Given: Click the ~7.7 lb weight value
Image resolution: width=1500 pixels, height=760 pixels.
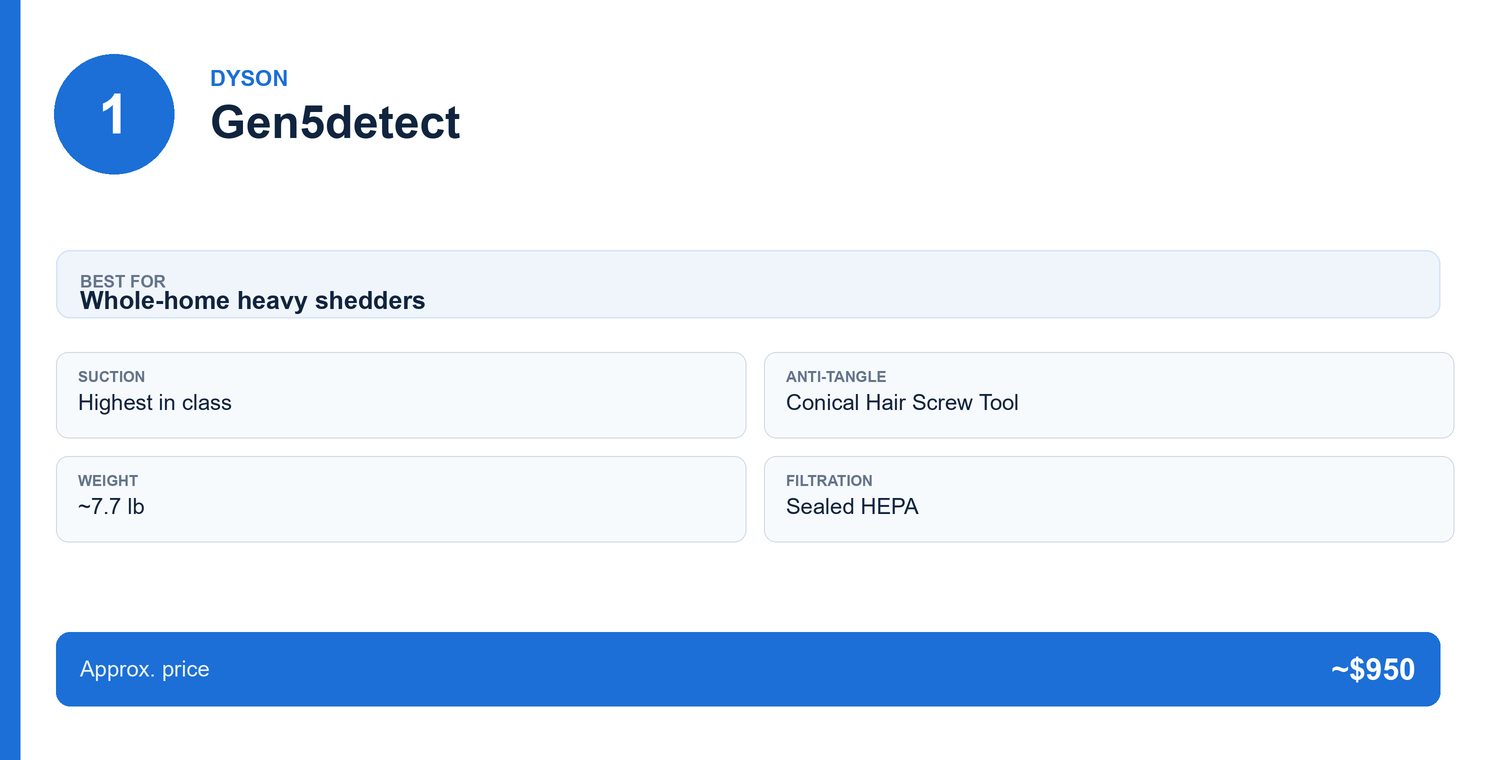Looking at the screenshot, I should click(x=111, y=507).
